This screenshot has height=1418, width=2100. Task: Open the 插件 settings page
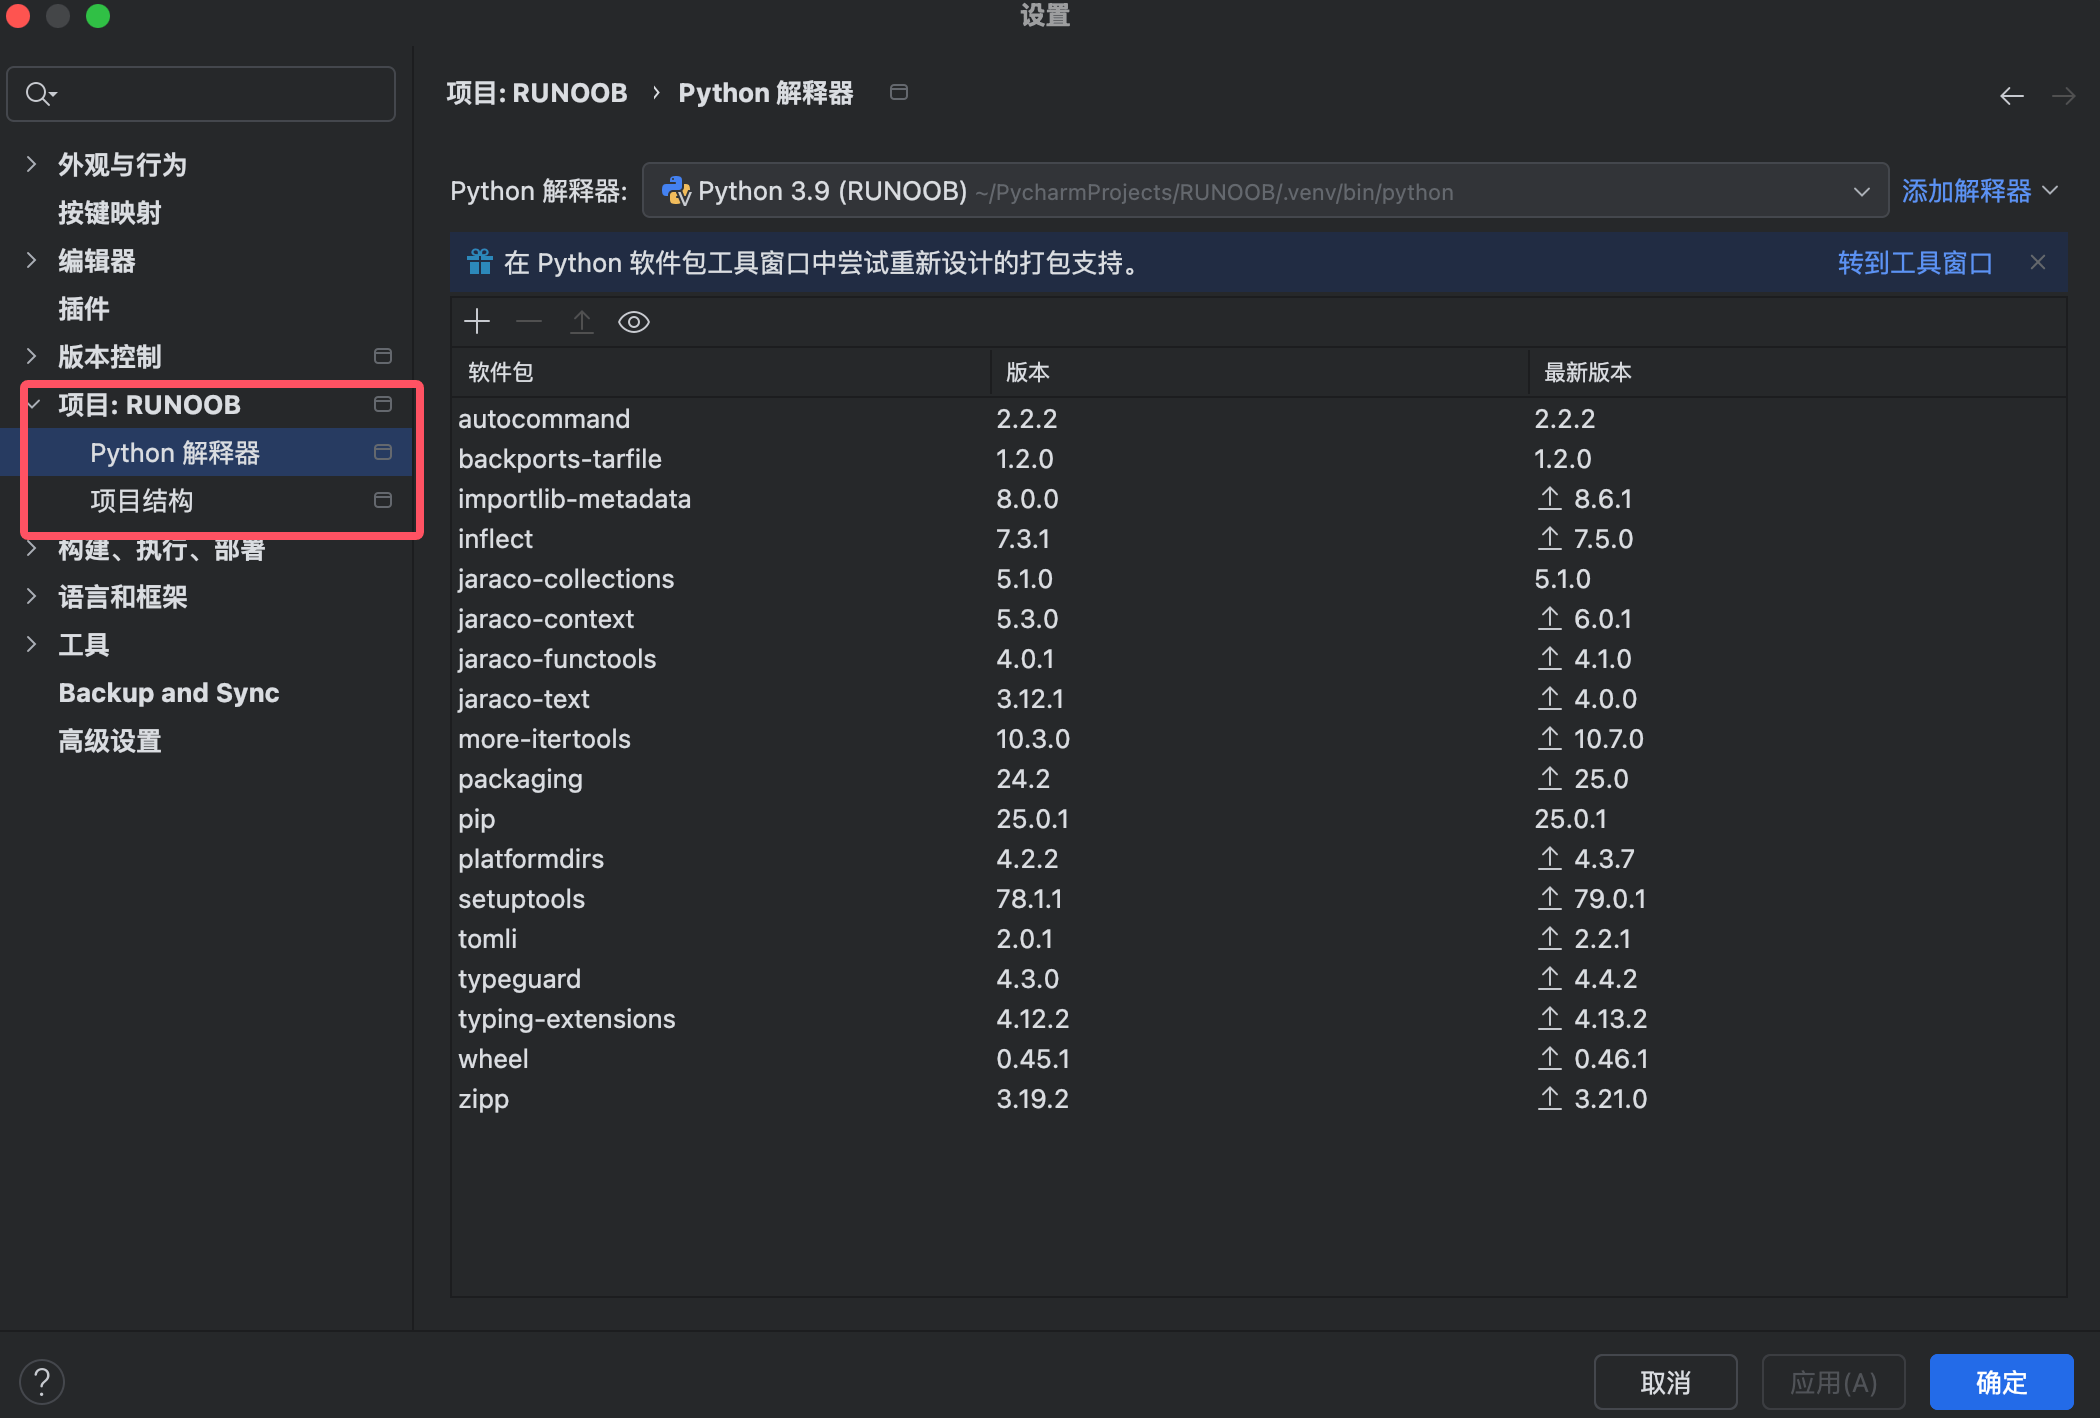84,309
